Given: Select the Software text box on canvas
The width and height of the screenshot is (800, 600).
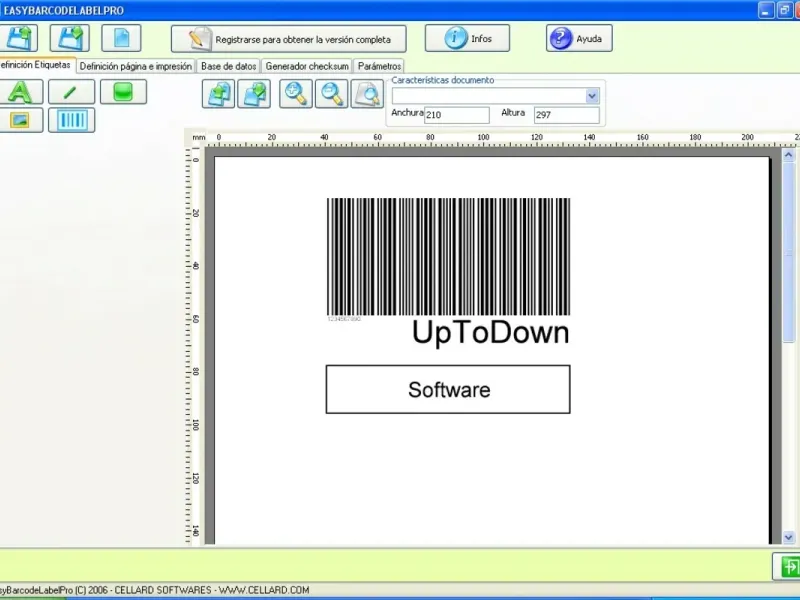Looking at the screenshot, I should [448, 389].
